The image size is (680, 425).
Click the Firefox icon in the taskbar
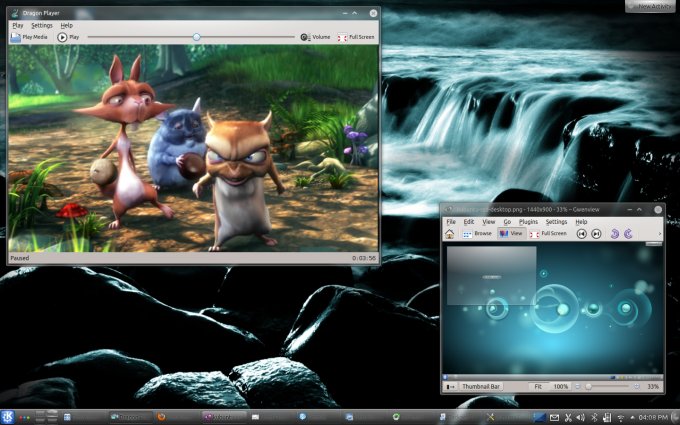point(161,417)
